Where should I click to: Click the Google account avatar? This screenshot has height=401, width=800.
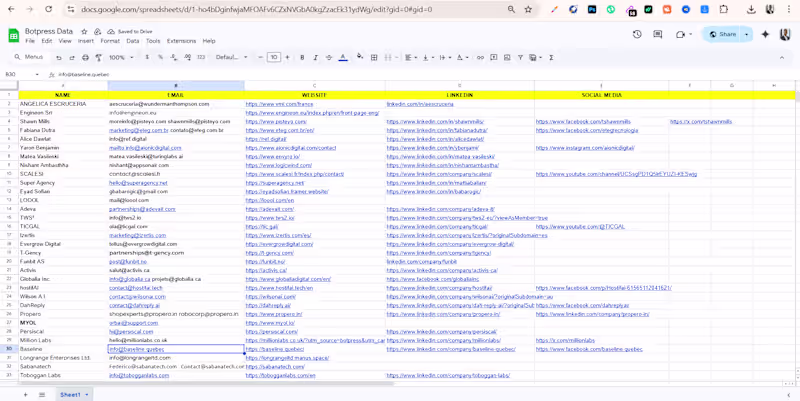786,34
